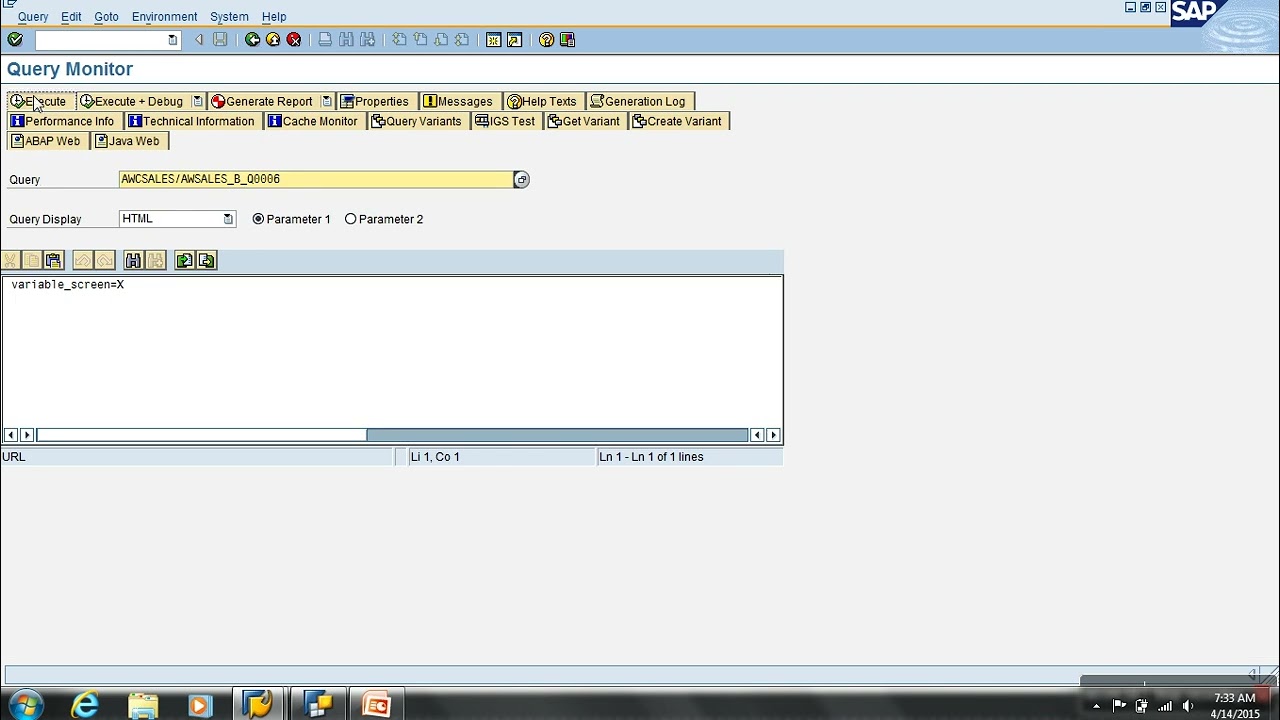
Task: Select the Parameter 2 radio button
Action: click(350, 219)
